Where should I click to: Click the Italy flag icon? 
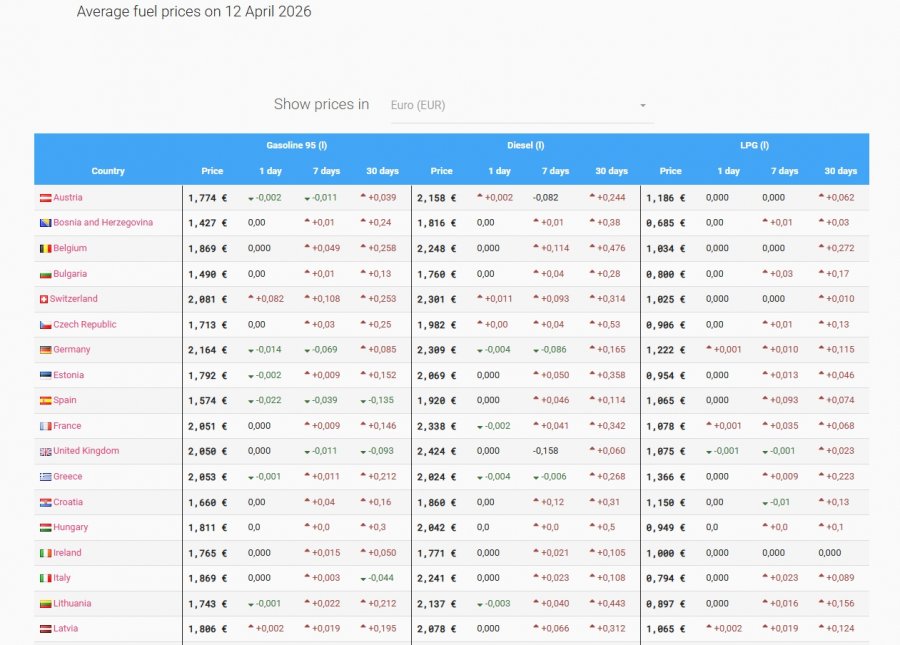[x=45, y=578]
